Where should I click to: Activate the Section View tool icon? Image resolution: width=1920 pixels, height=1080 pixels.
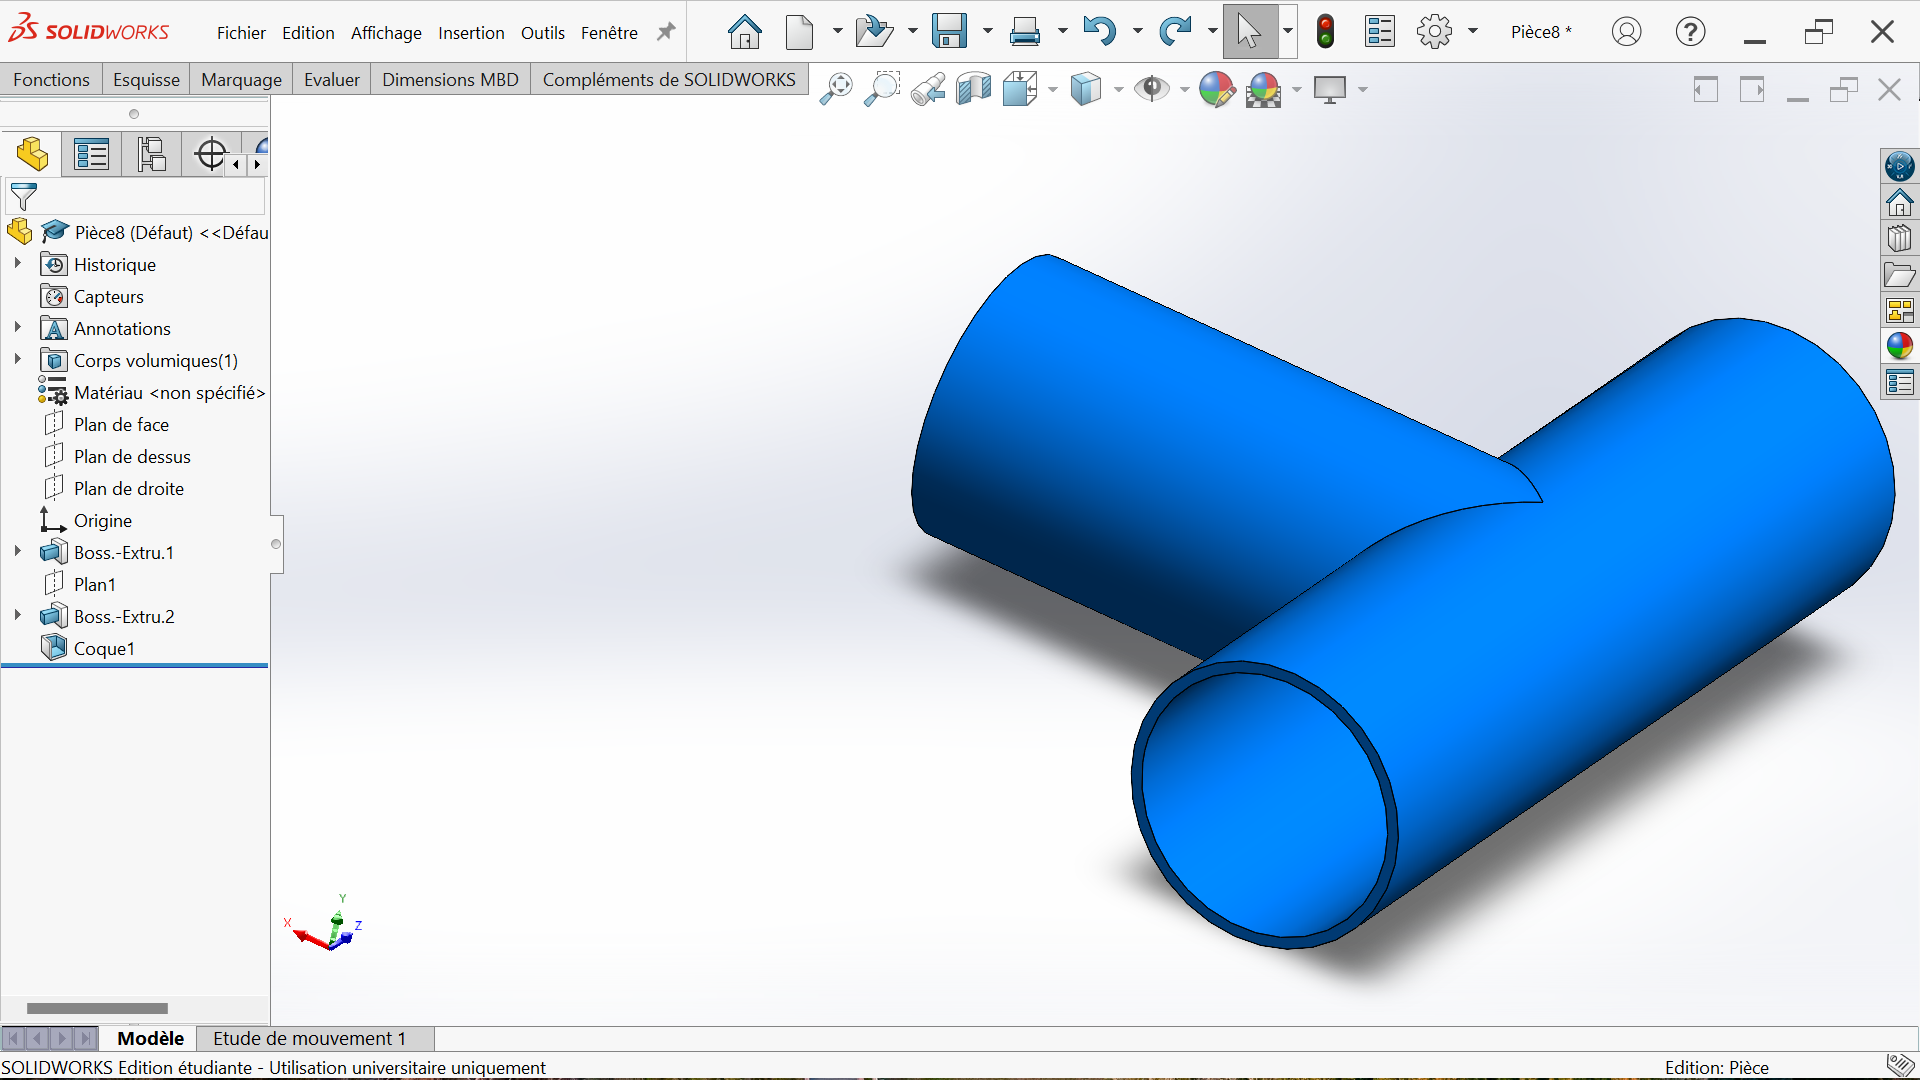click(x=973, y=89)
